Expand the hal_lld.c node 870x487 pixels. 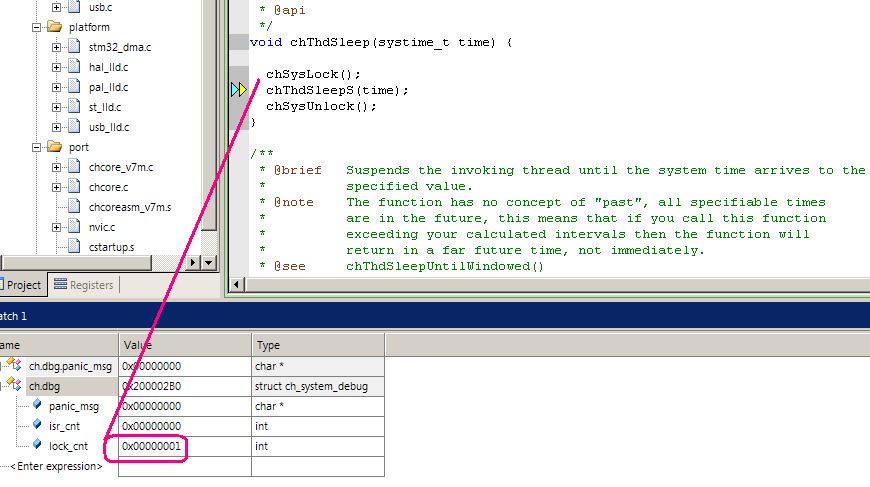coord(56,67)
